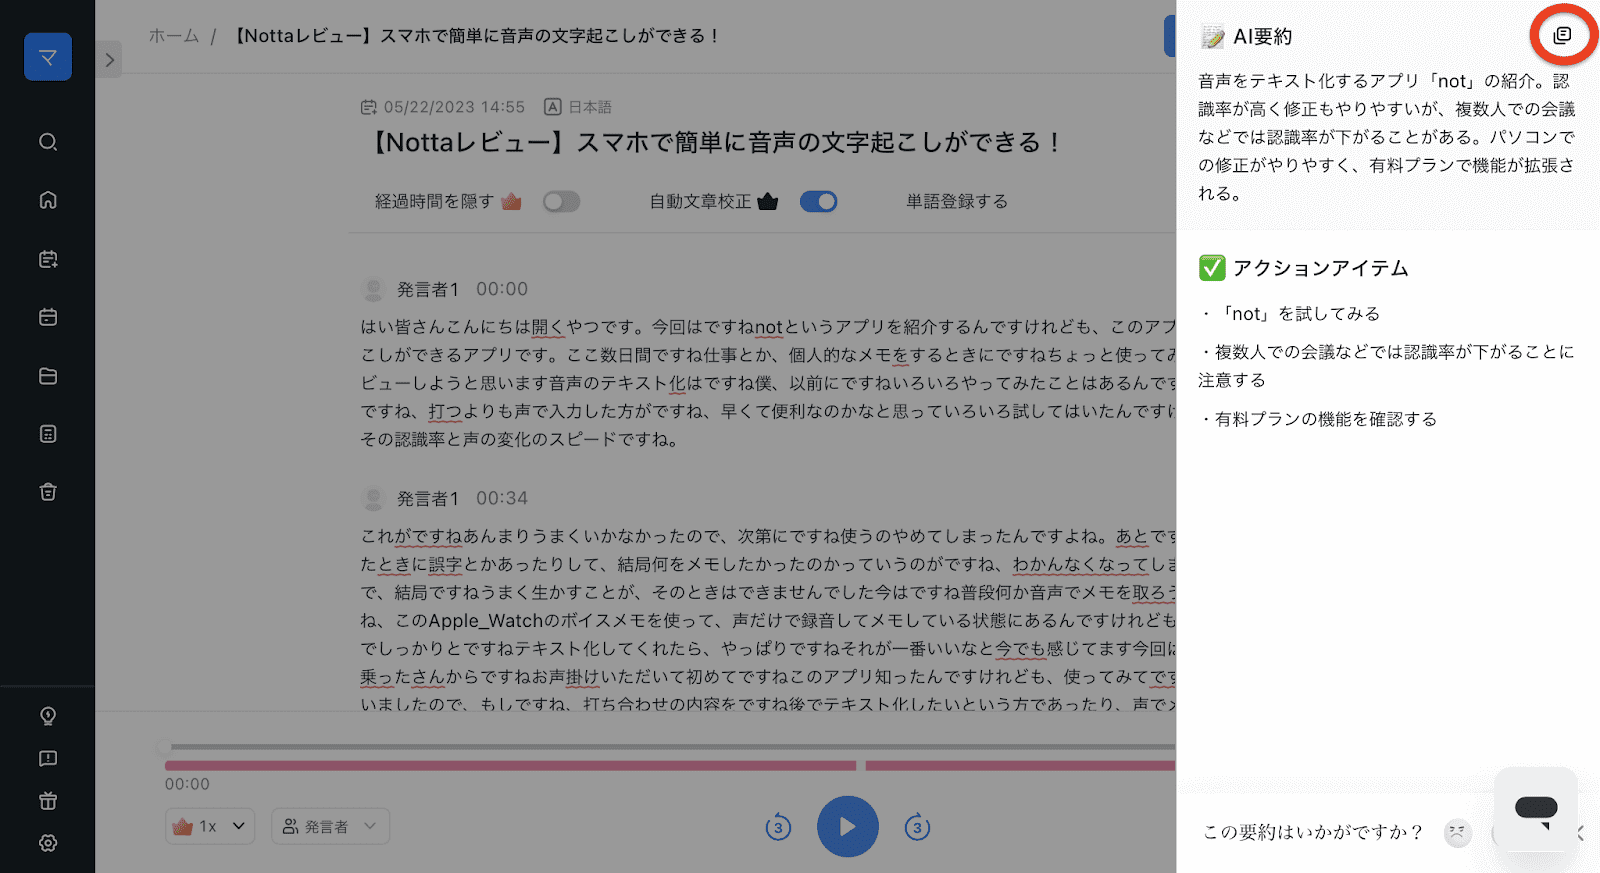Click the 00:34 timestamp

coord(502,498)
